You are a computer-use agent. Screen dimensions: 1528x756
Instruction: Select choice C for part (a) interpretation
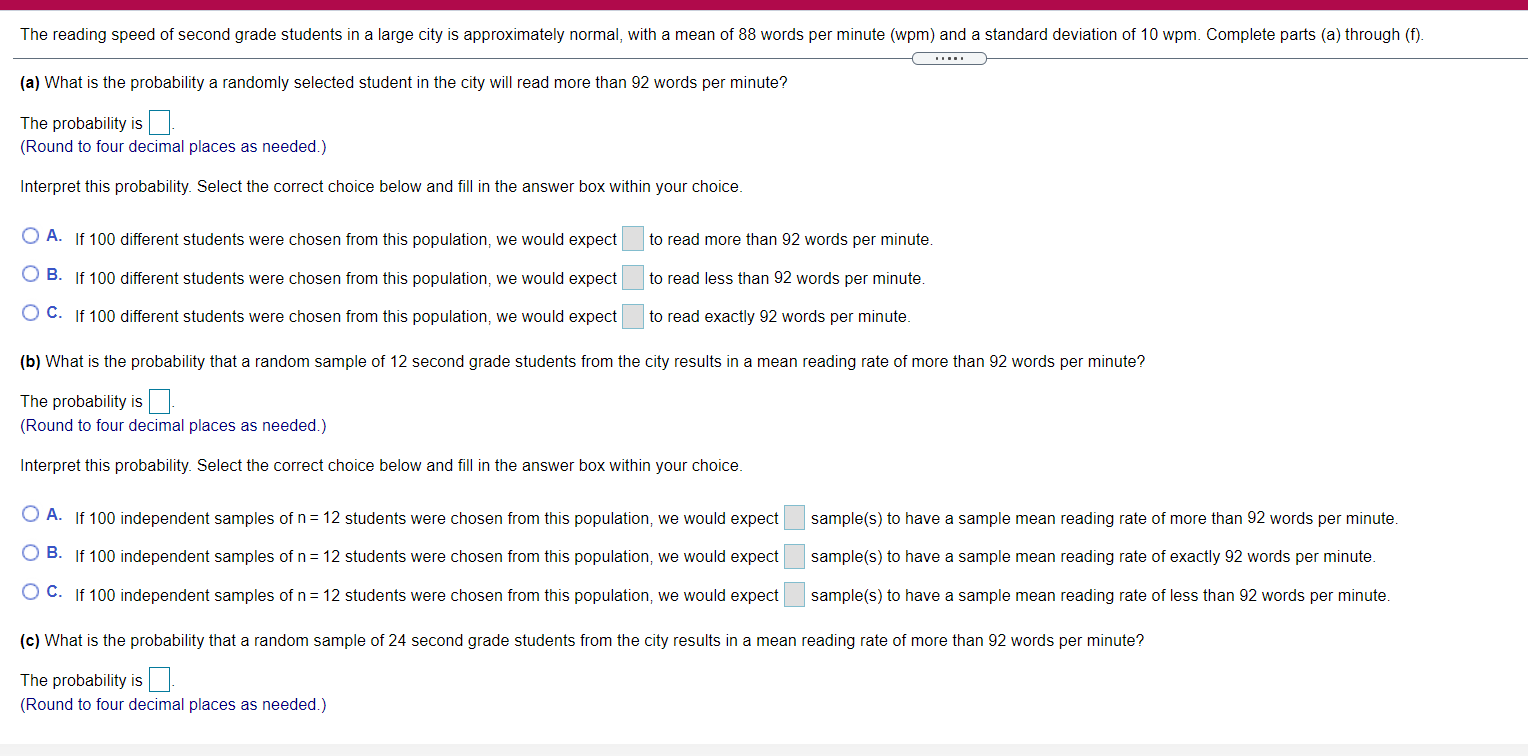(30, 312)
